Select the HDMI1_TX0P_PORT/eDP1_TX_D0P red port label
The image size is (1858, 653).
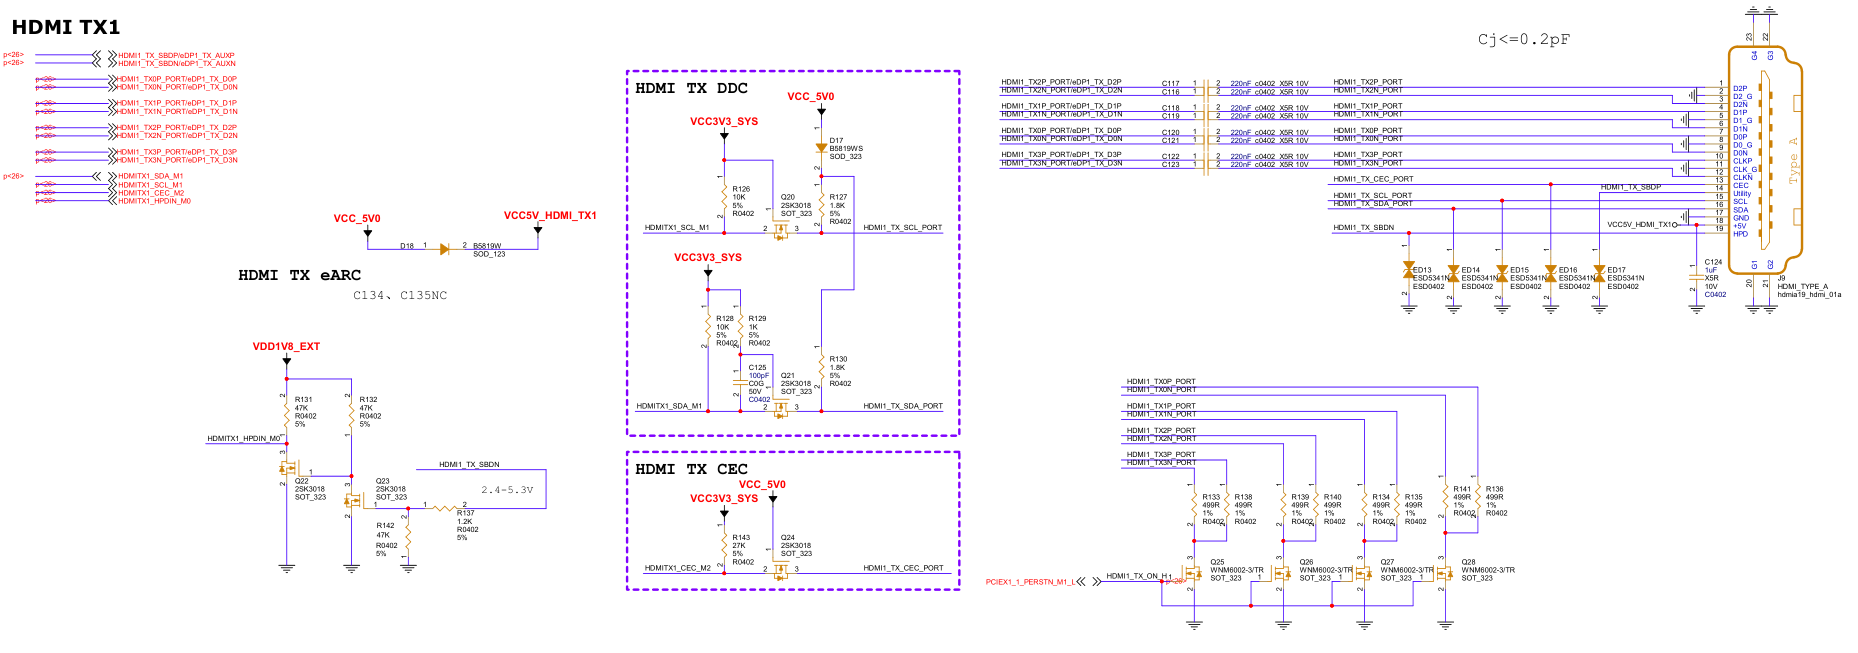[177, 79]
